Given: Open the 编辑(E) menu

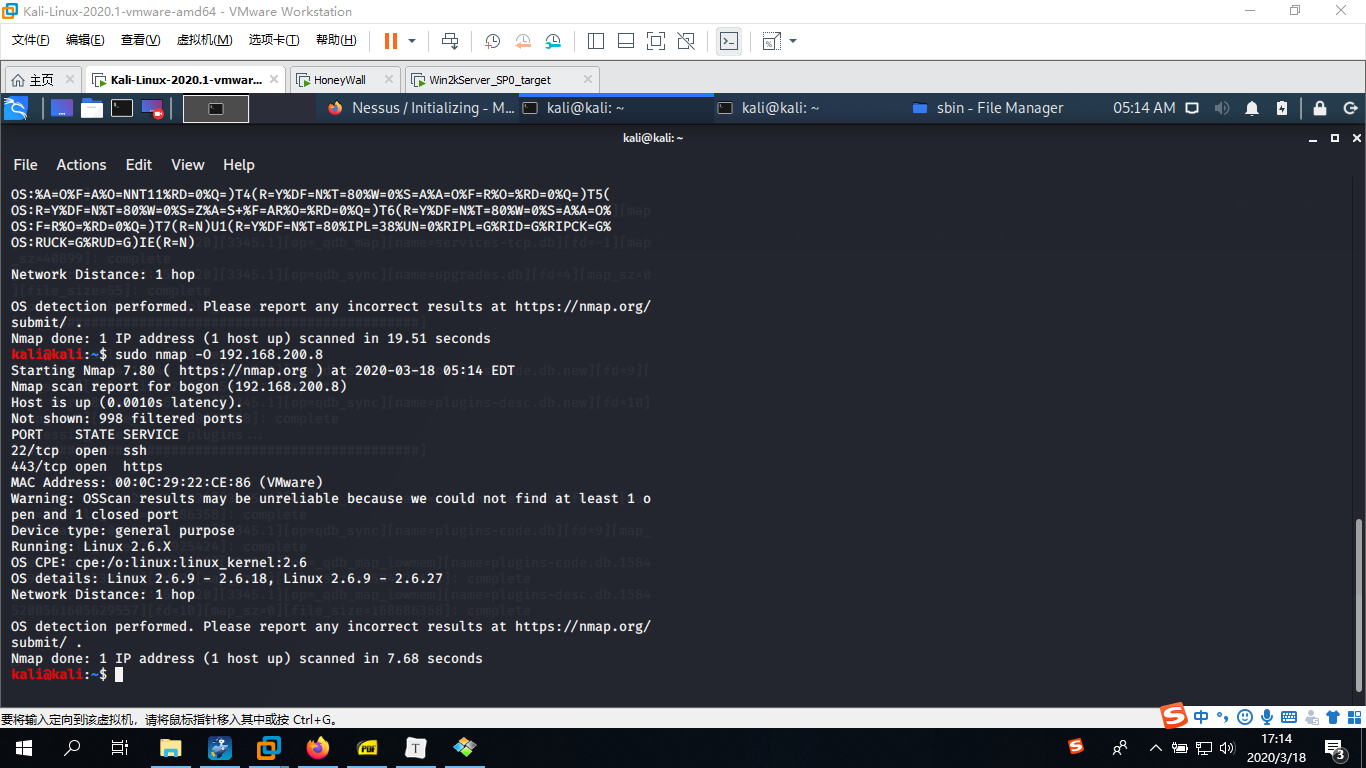Looking at the screenshot, I should 85,40.
